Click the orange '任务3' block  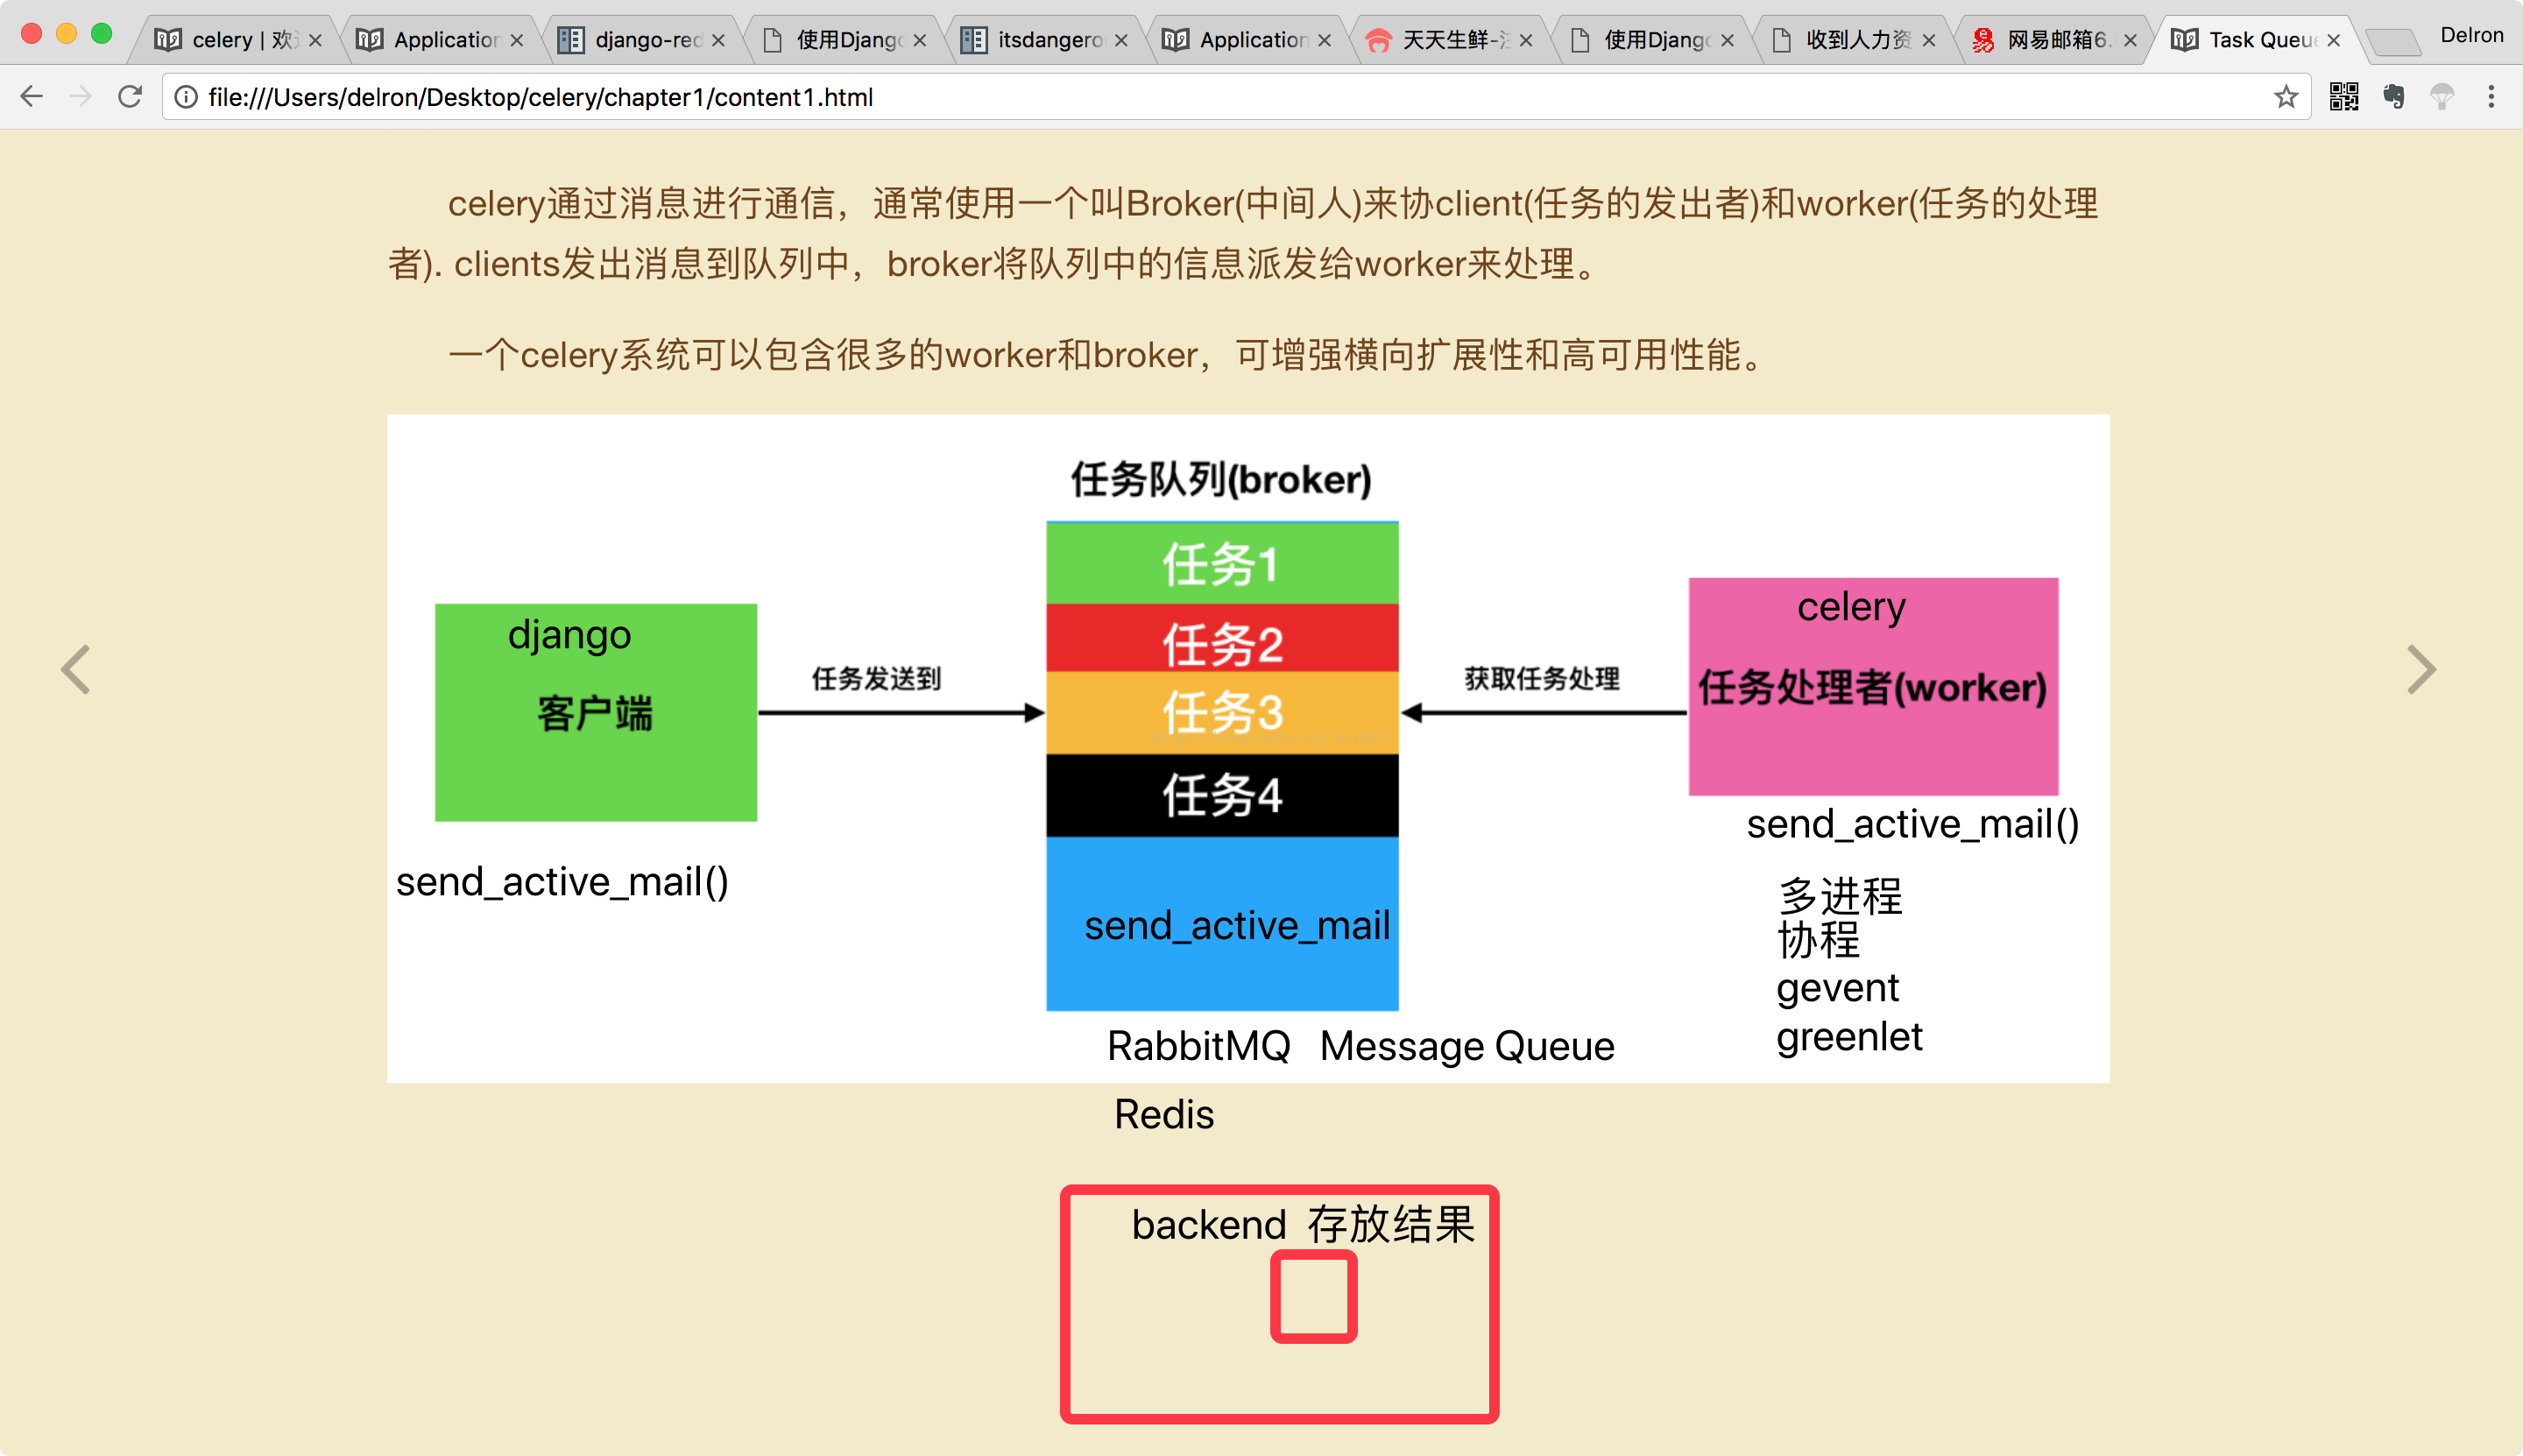[1222, 713]
